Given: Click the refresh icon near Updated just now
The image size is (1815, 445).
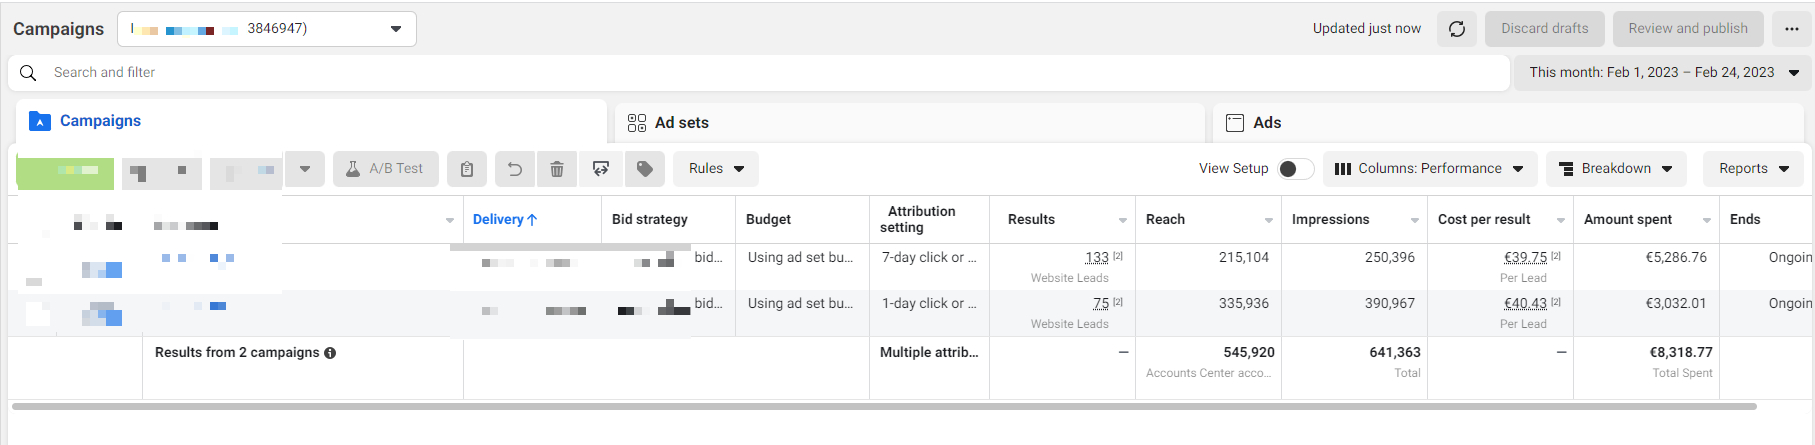Looking at the screenshot, I should coord(1457,29).
